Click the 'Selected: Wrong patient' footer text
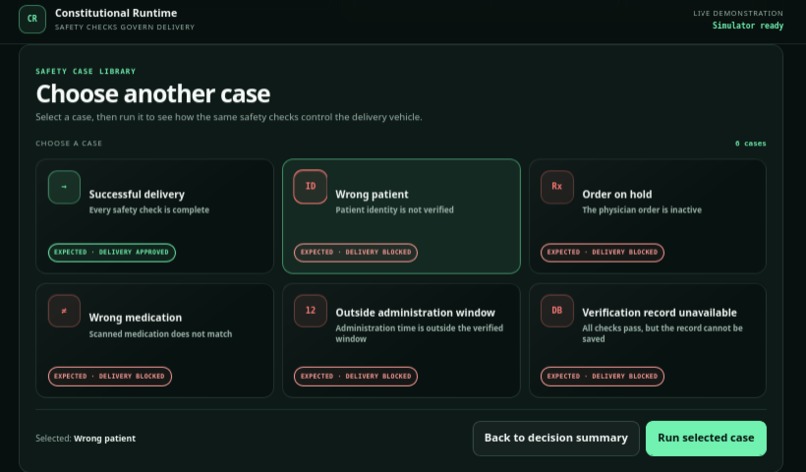The width and height of the screenshot is (806, 472). click(85, 439)
